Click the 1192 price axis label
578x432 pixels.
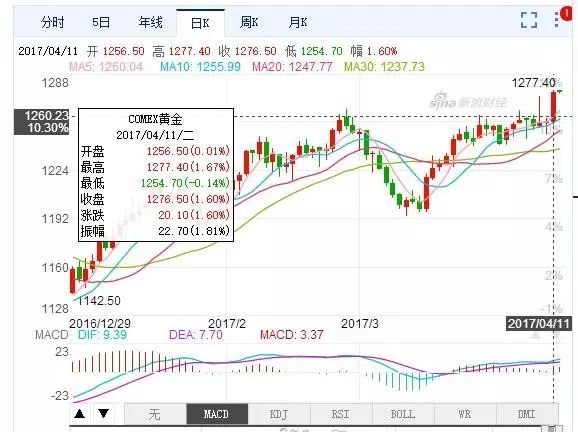click(55, 219)
